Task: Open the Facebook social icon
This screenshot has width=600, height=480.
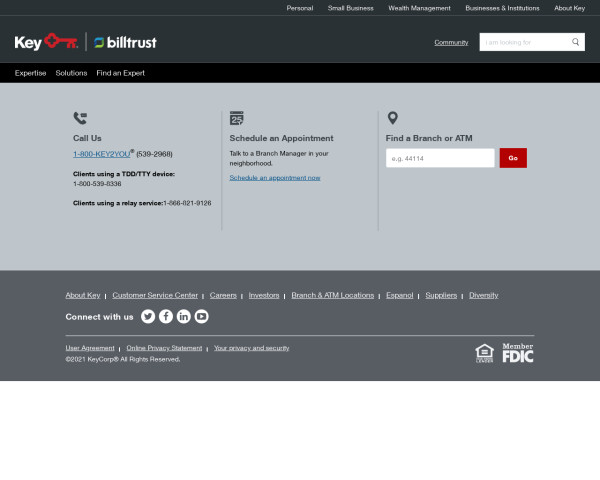Action: tap(166, 317)
